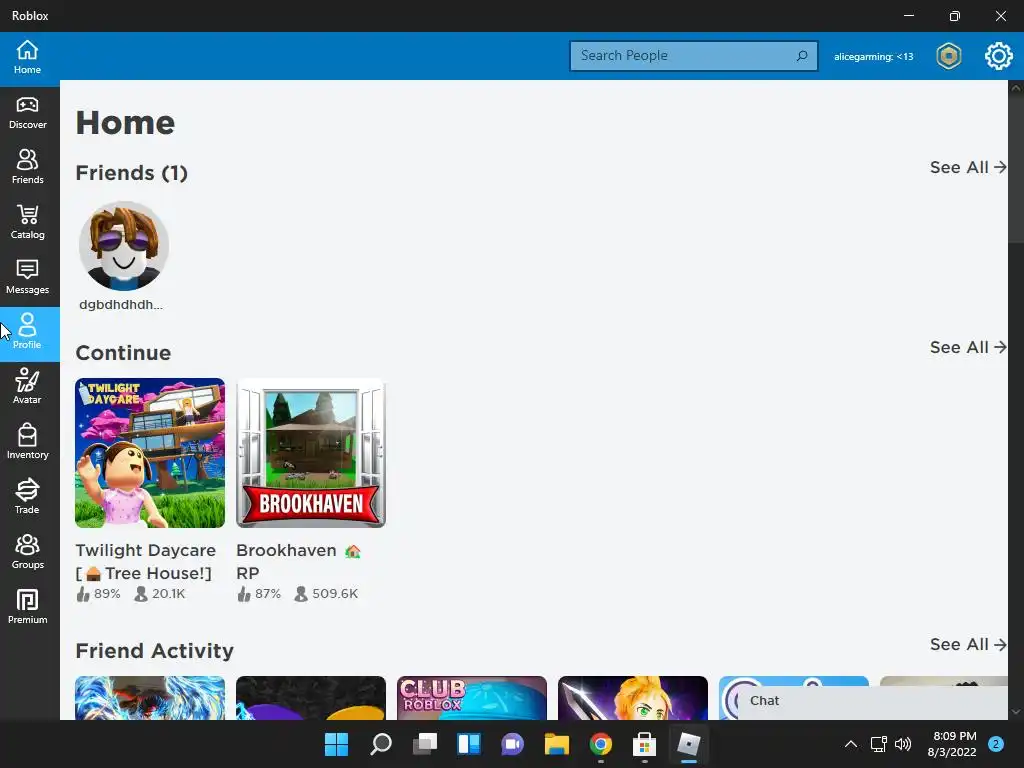Click the search magnifier in Search People
The height and width of the screenshot is (768, 1024).
pos(802,56)
